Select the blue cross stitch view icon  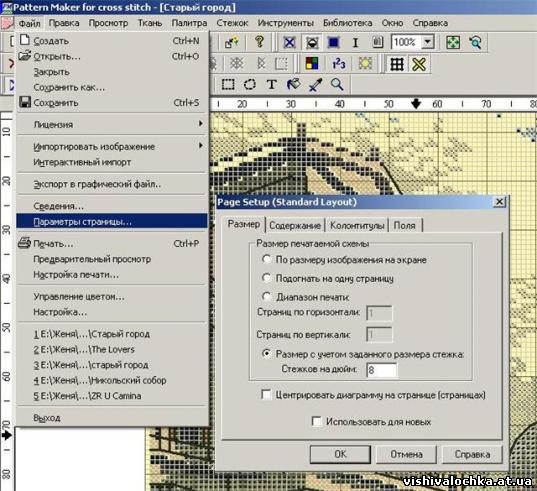(289, 42)
